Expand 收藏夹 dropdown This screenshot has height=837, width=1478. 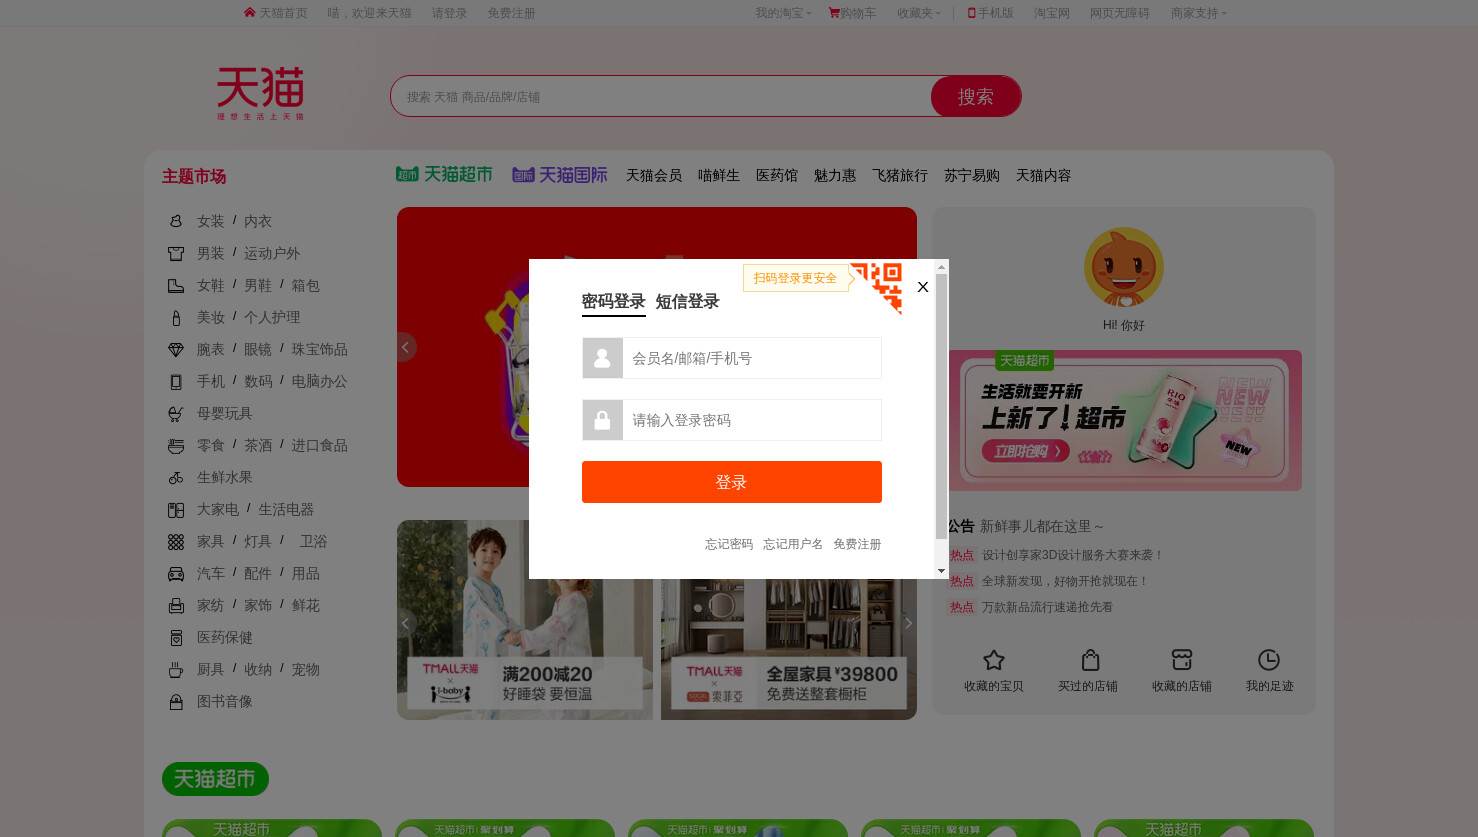point(918,13)
